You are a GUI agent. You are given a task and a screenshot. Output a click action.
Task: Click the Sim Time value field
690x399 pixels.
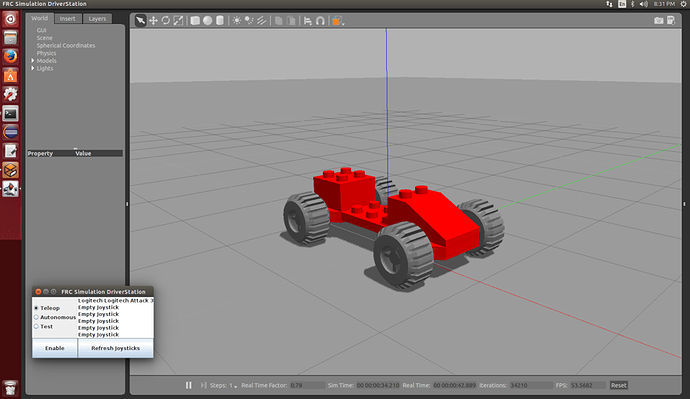click(x=378, y=385)
